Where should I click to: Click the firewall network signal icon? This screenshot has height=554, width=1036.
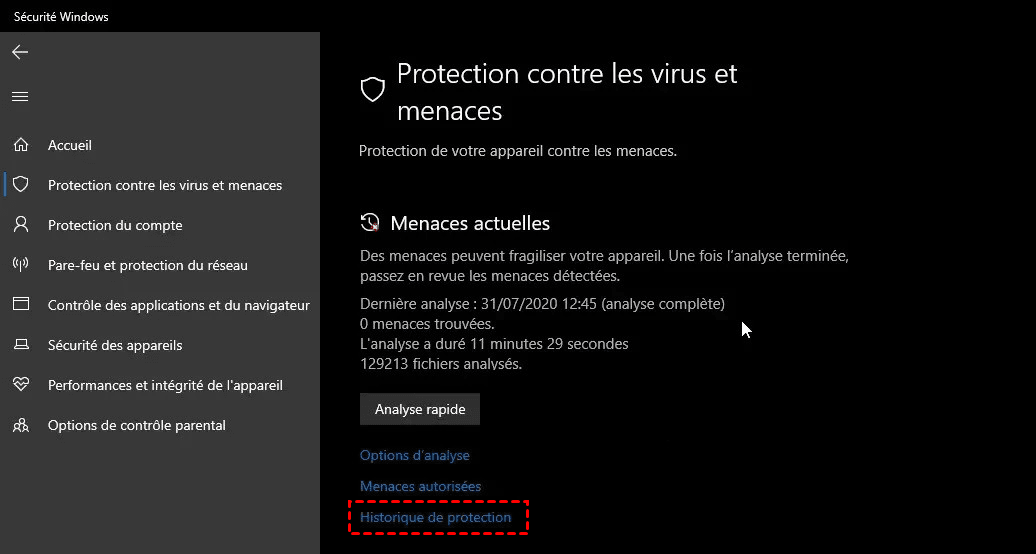(20, 265)
